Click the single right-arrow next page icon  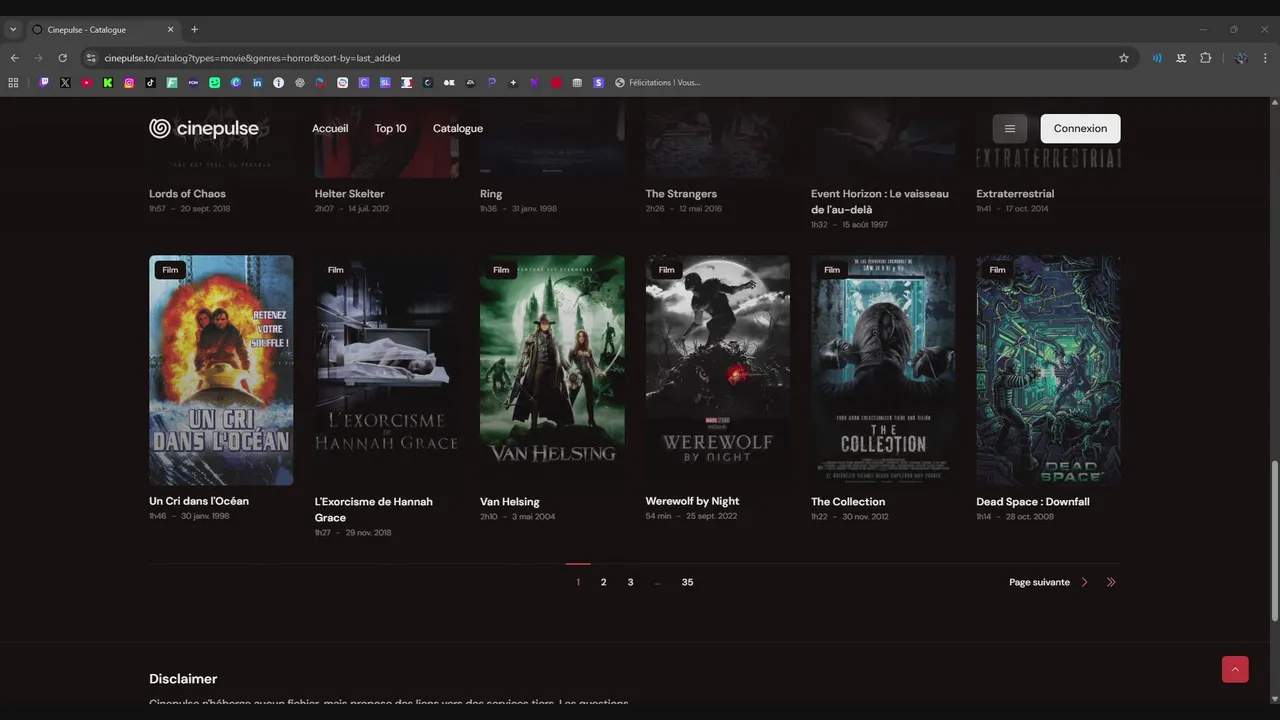click(1085, 582)
